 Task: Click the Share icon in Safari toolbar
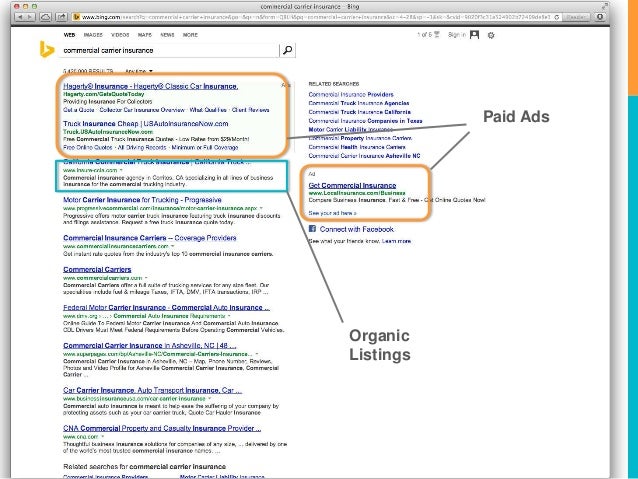(61, 17)
